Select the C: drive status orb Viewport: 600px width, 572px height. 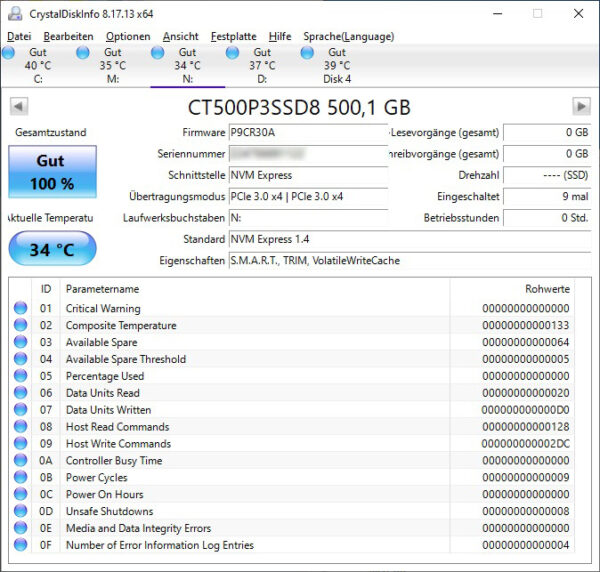click(x=8, y=52)
